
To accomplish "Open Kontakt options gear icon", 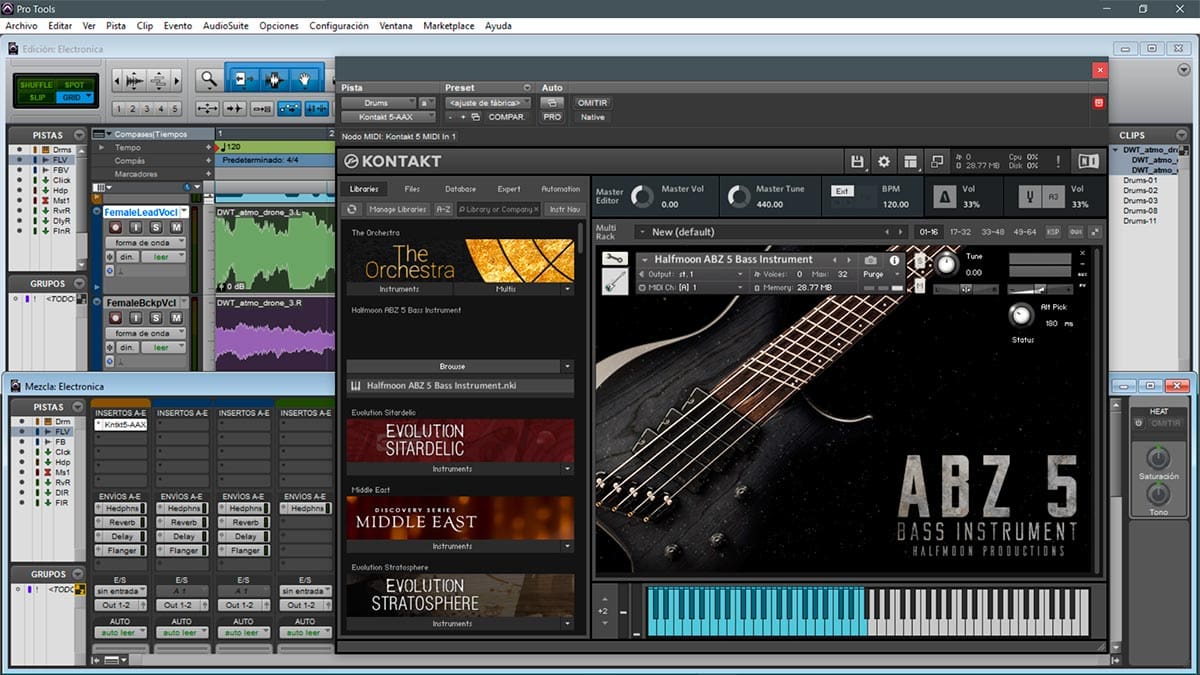I will 884,161.
